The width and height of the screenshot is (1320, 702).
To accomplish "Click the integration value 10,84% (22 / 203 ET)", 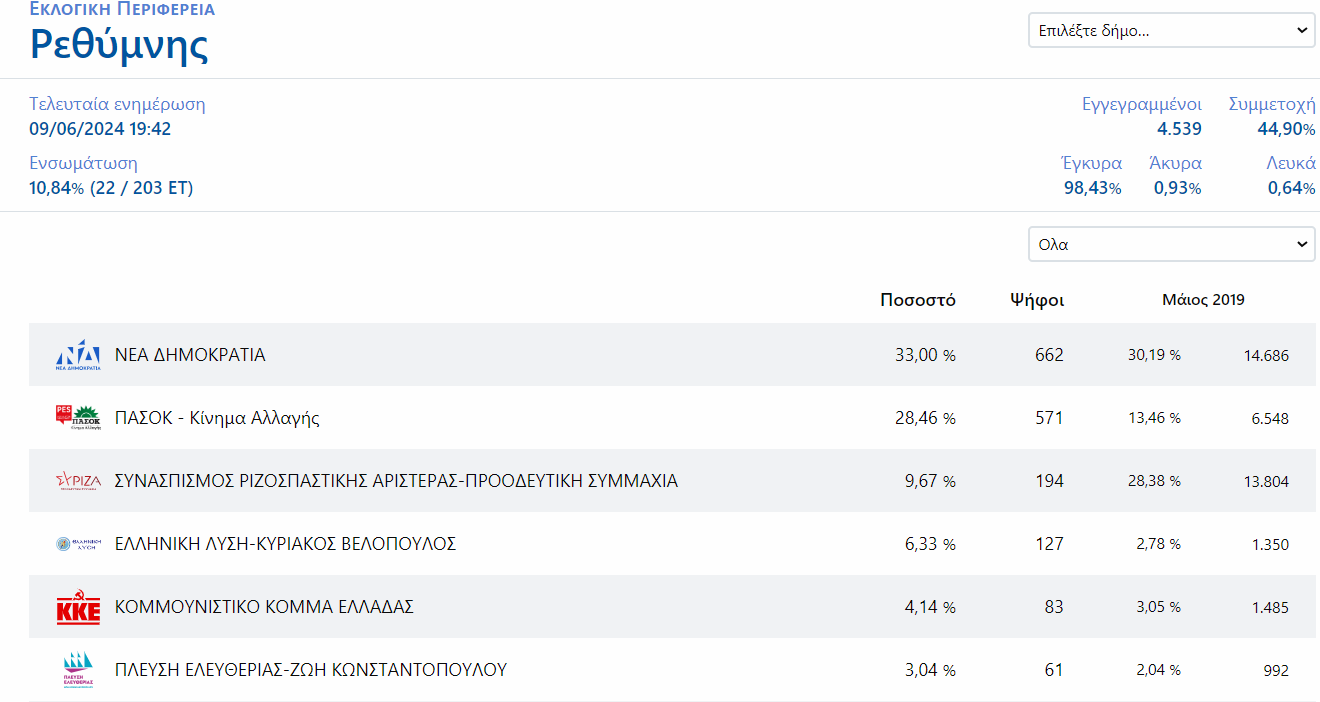I will [111, 188].
